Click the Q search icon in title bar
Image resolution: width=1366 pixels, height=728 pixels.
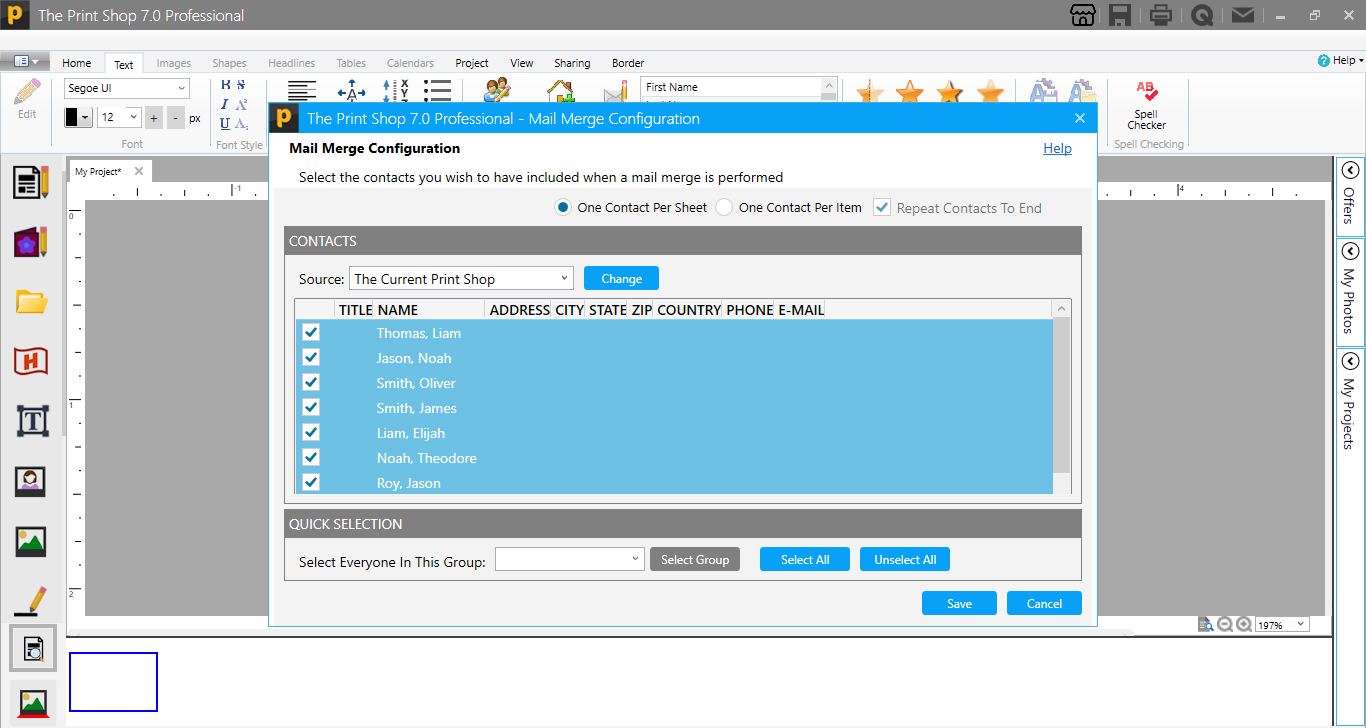tap(1202, 15)
